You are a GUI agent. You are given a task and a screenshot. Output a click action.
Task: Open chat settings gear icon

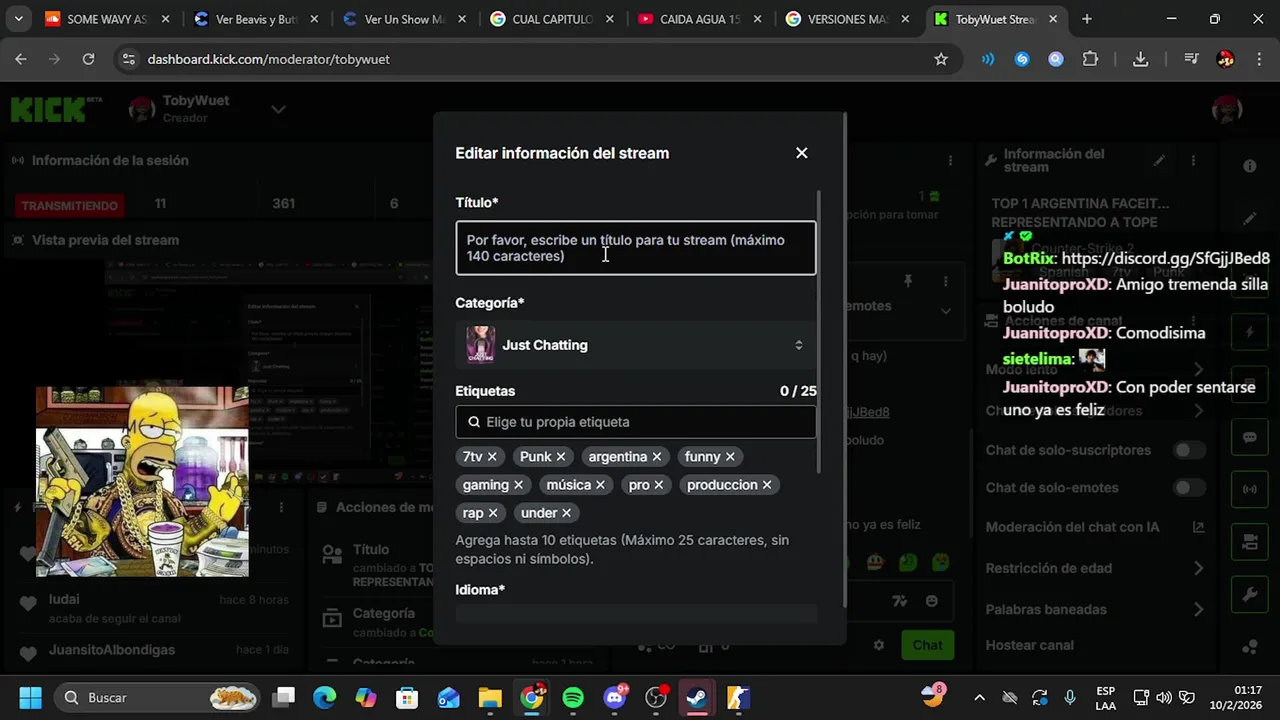[879, 645]
